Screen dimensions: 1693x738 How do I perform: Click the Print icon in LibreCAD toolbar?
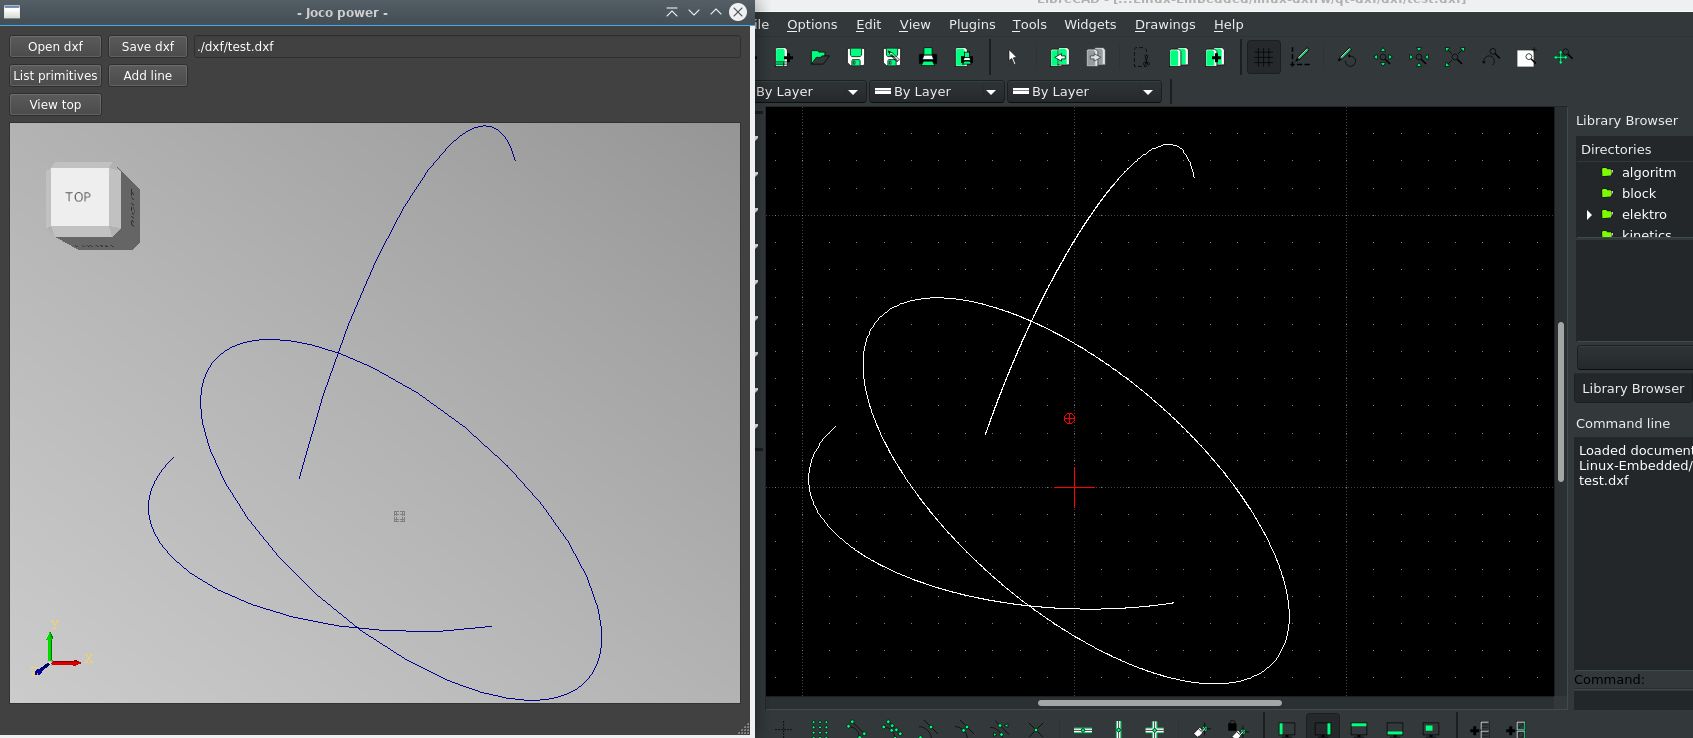[927, 57]
